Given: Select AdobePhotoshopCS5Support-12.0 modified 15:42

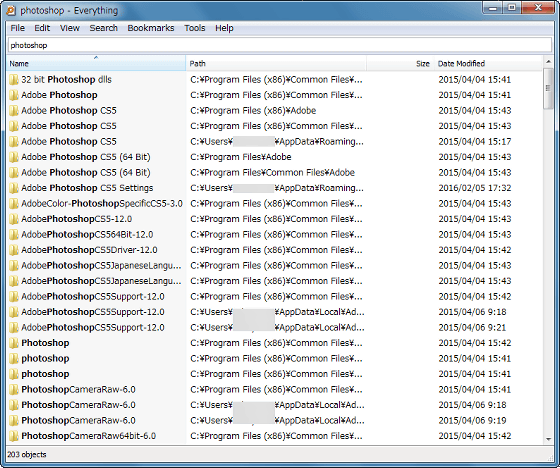Looking at the screenshot, I should point(93,297).
